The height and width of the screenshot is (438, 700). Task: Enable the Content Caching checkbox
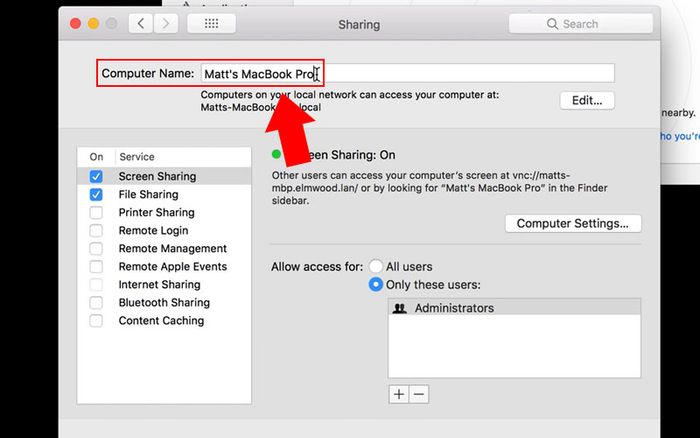(x=96, y=321)
